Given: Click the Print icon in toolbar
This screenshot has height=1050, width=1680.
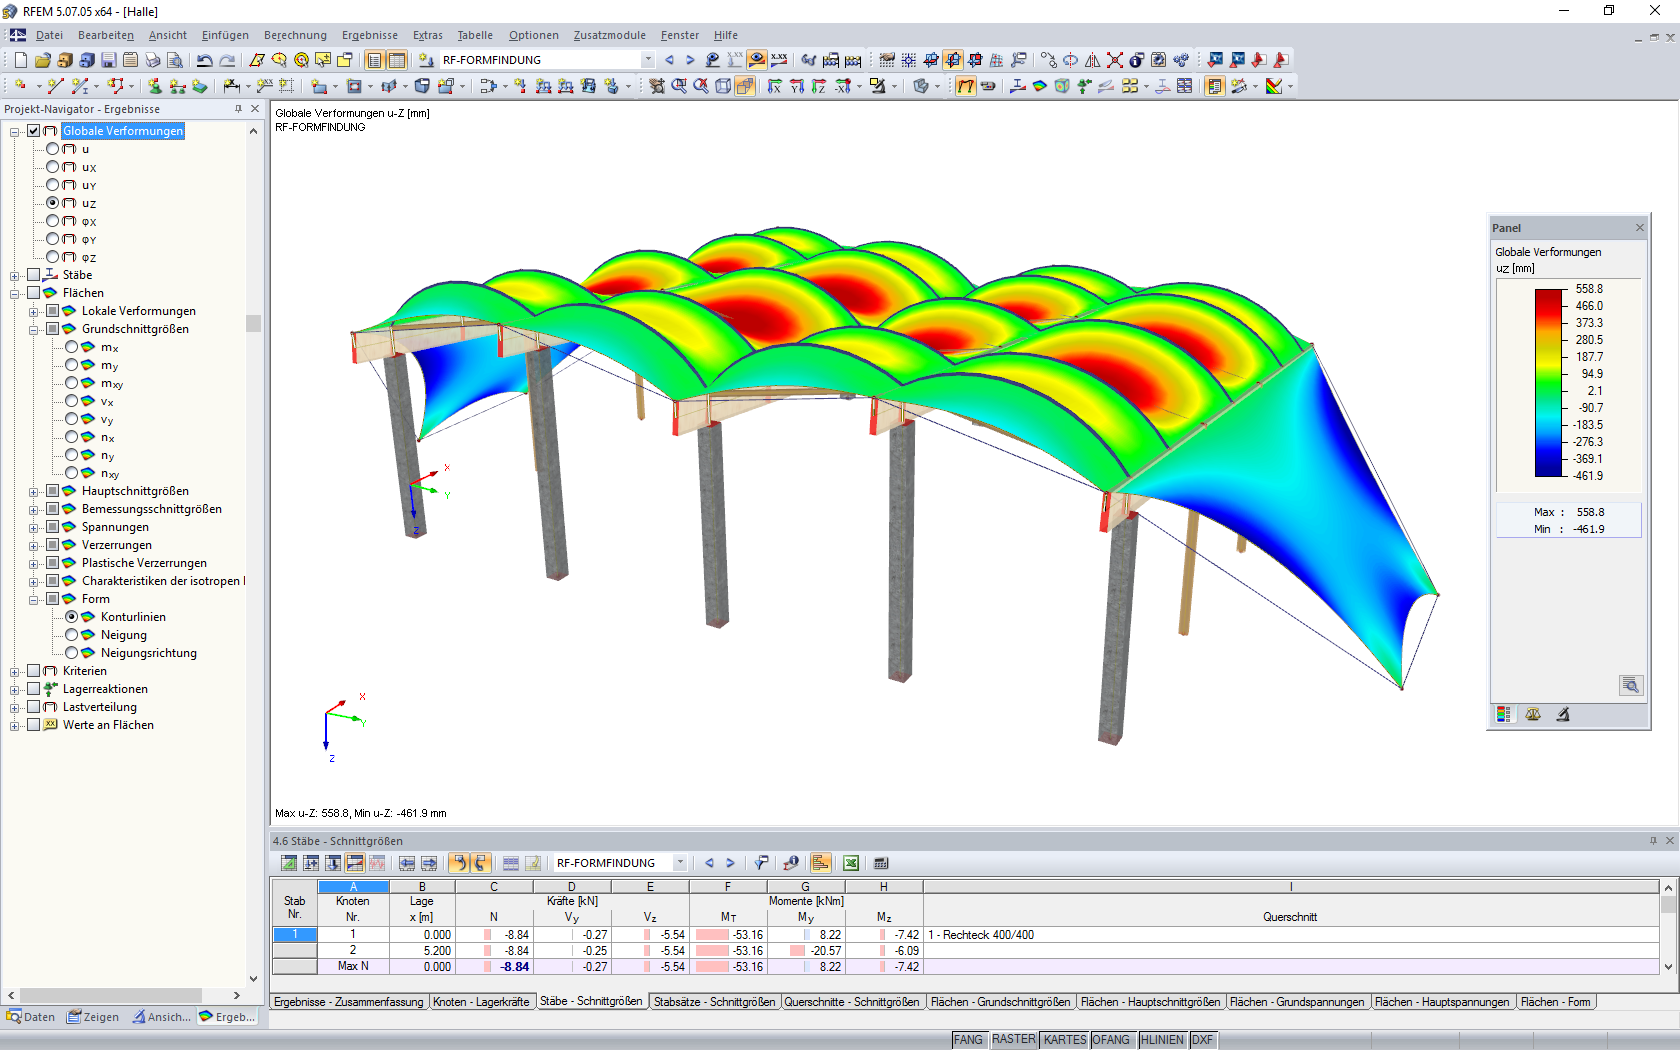Looking at the screenshot, I should pyautogui.click(x=153, y=60).
